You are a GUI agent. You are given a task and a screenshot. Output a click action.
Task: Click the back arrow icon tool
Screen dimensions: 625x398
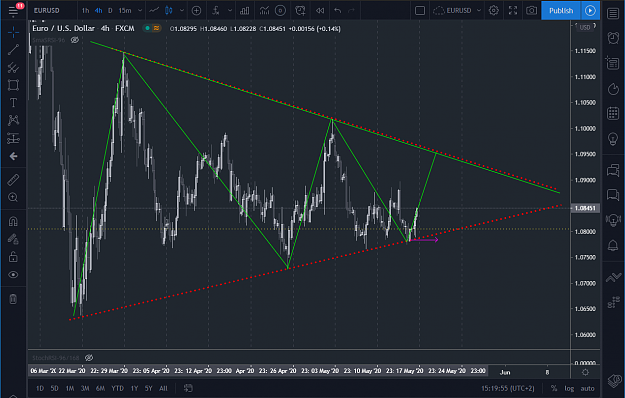[13, 156]
